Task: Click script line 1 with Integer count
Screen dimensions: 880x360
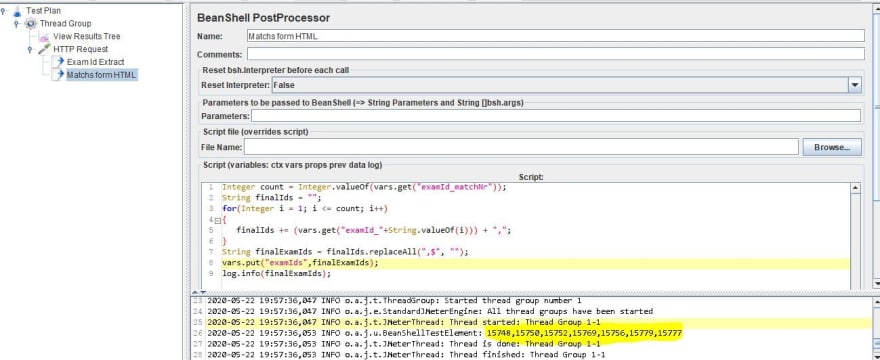Action: [x=364, y=188]
